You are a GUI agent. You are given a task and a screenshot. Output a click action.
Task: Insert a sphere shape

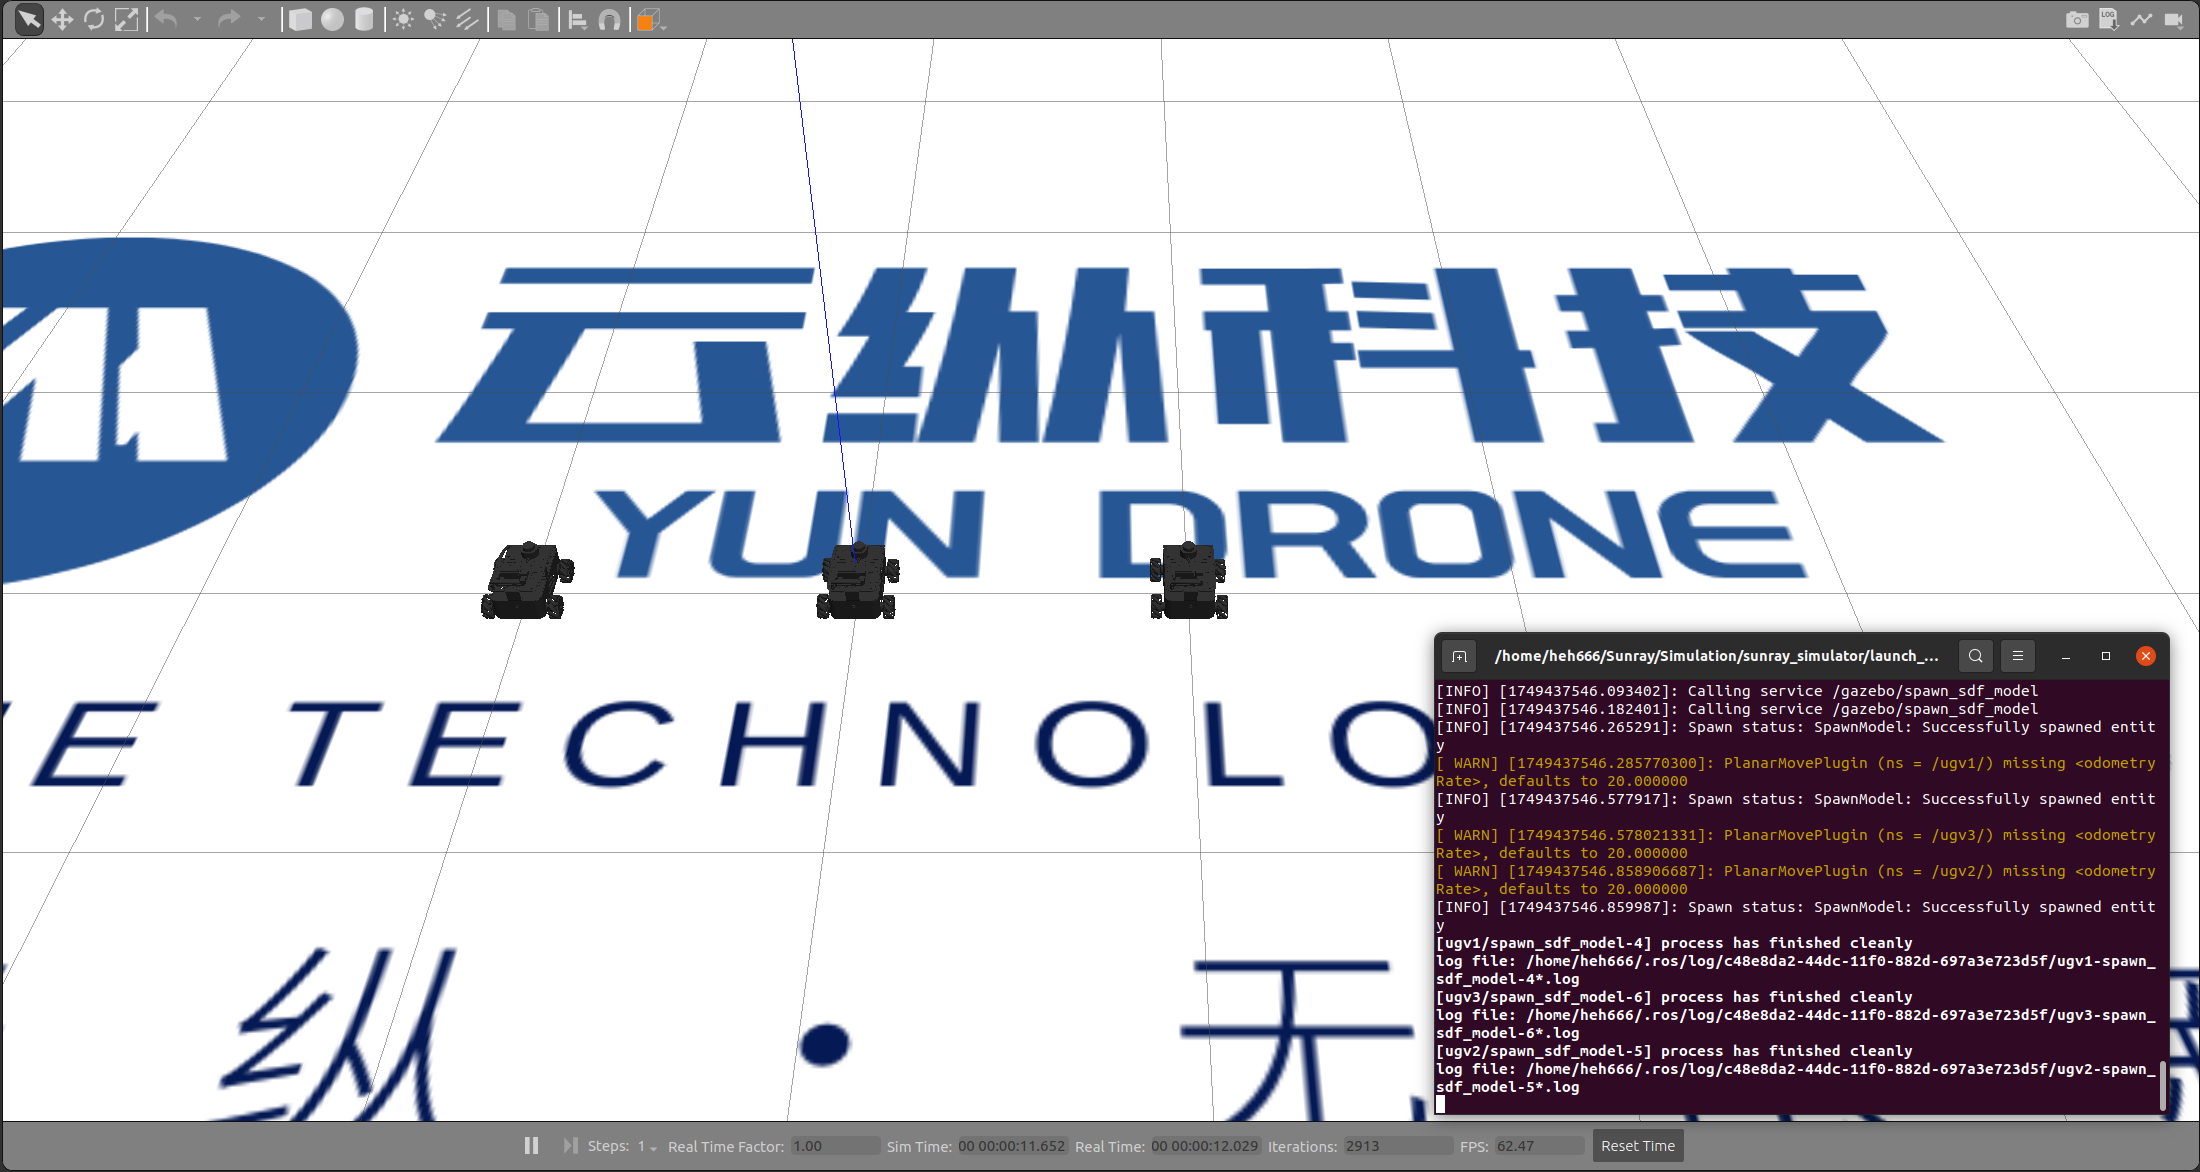[332, 19]
